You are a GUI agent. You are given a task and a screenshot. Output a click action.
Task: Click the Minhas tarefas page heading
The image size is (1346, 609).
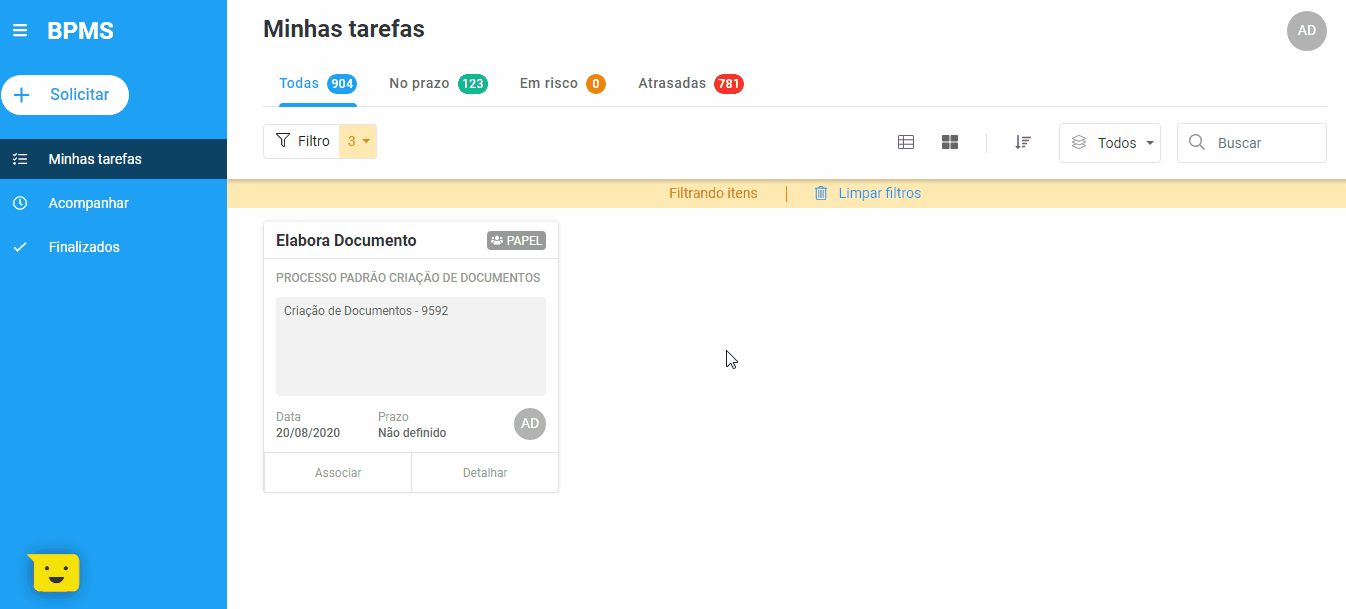point(344,29)
